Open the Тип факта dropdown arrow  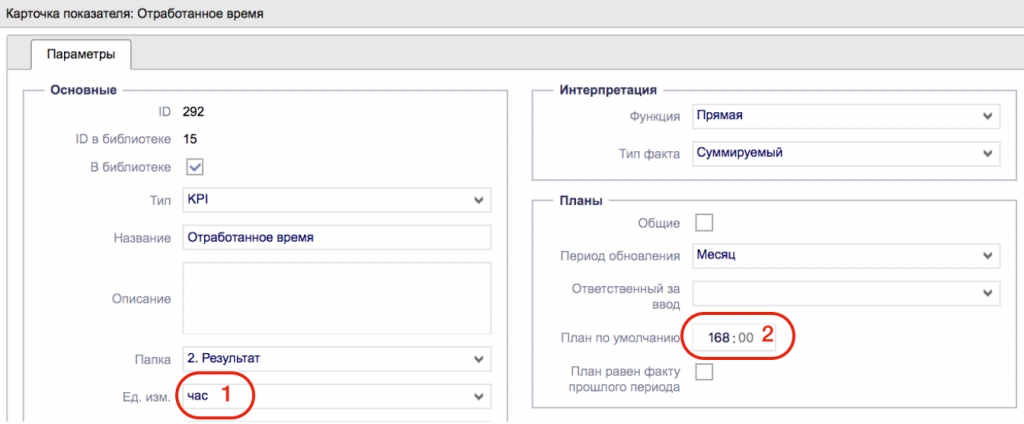point(986,154)
